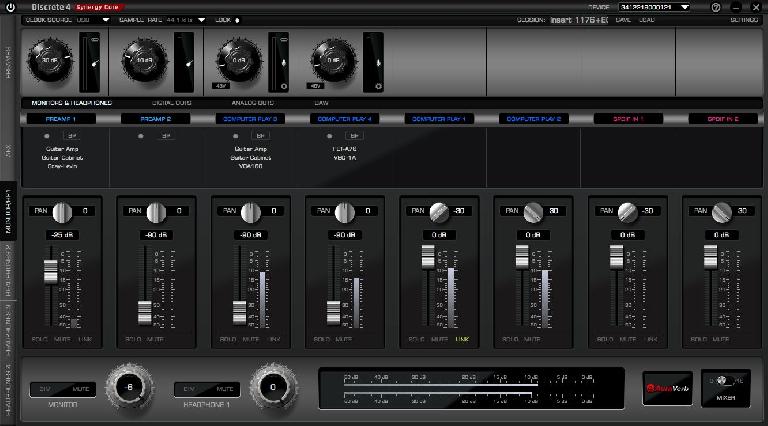The height and width of the screenshot is (426, 768).
Task: Toggle BP bypass on Computer Play 3 effects
Action: (x=260, y=136)
